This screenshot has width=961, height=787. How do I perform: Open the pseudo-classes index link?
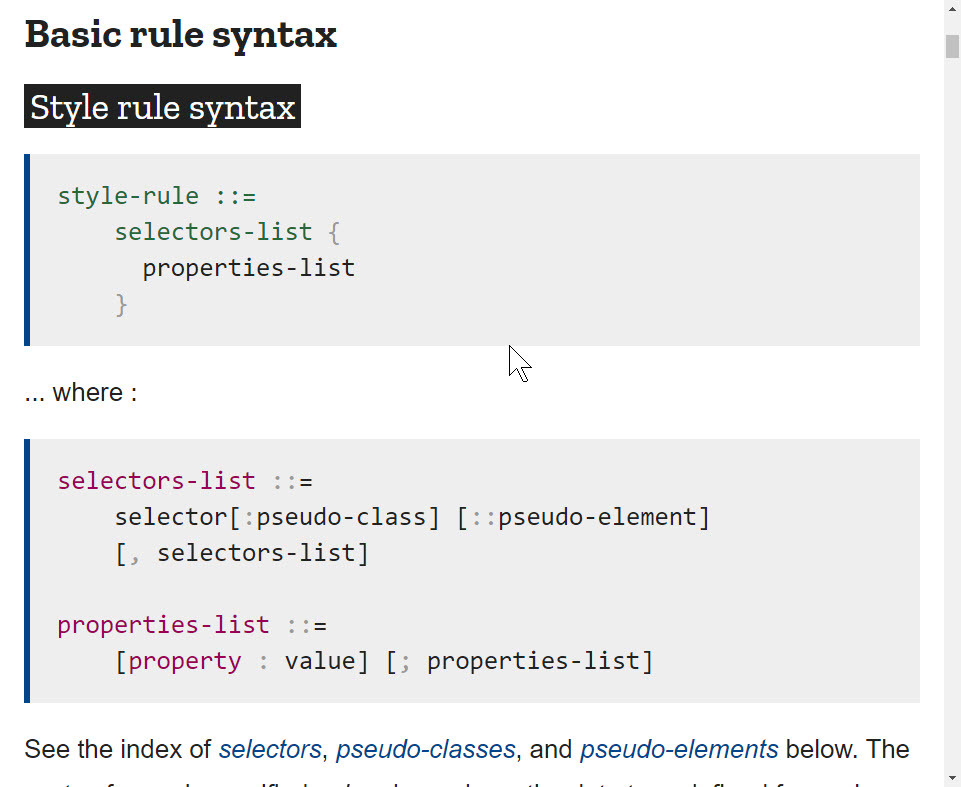426,749
